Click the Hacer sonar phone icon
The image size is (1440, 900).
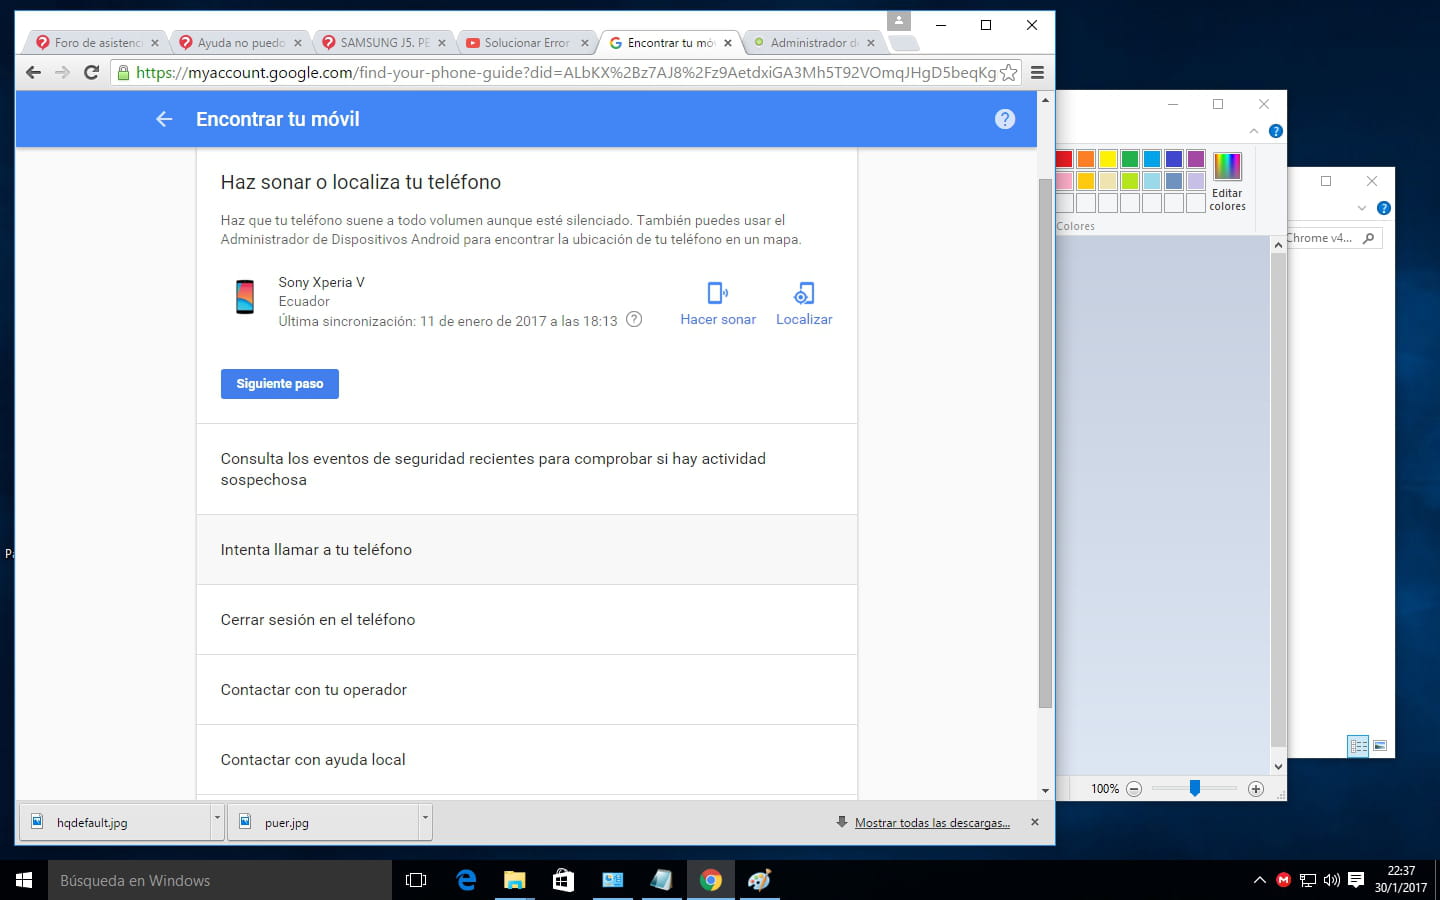718,293
